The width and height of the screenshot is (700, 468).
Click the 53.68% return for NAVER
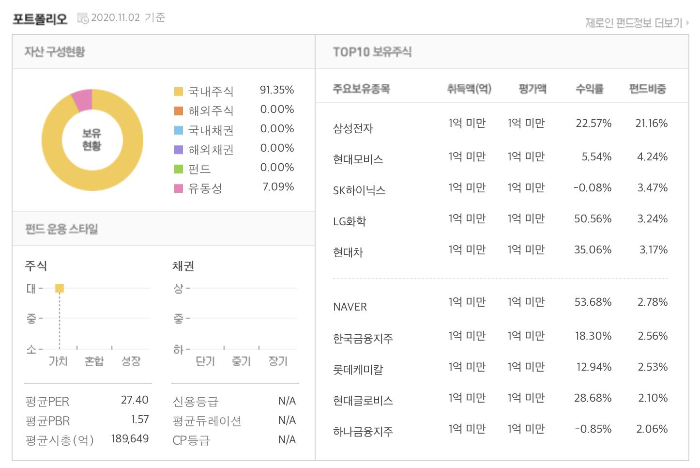click(592, 302)
